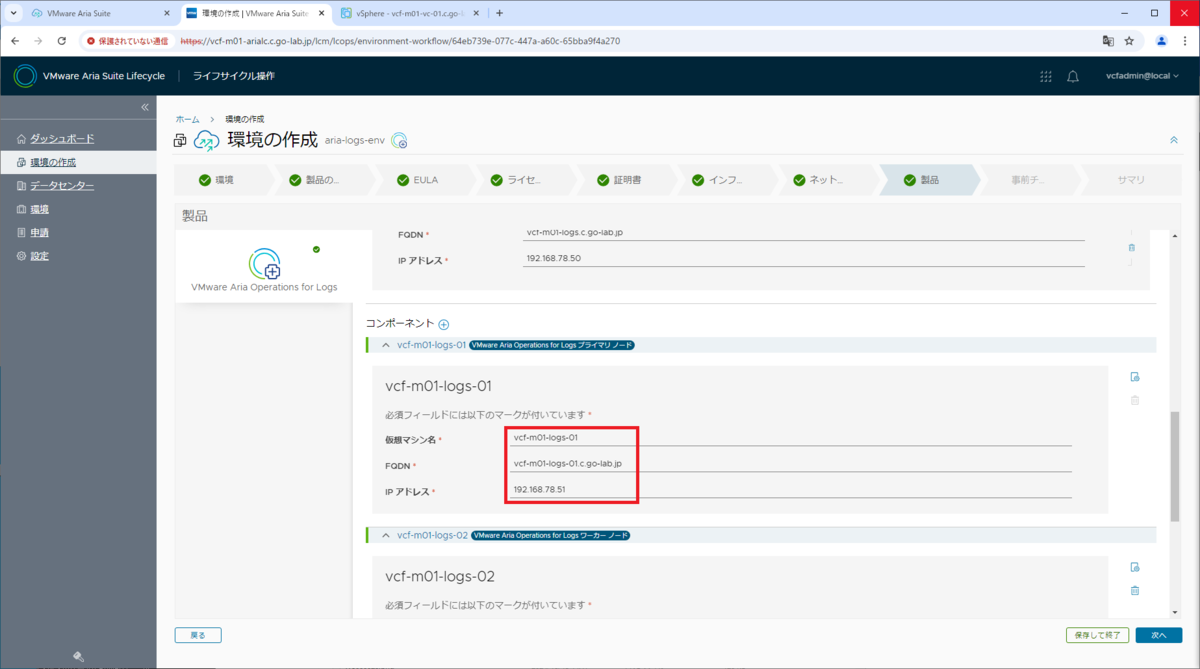Open the Chrome three-dot menu
Screen dimensions: 1200x669
1183,41
